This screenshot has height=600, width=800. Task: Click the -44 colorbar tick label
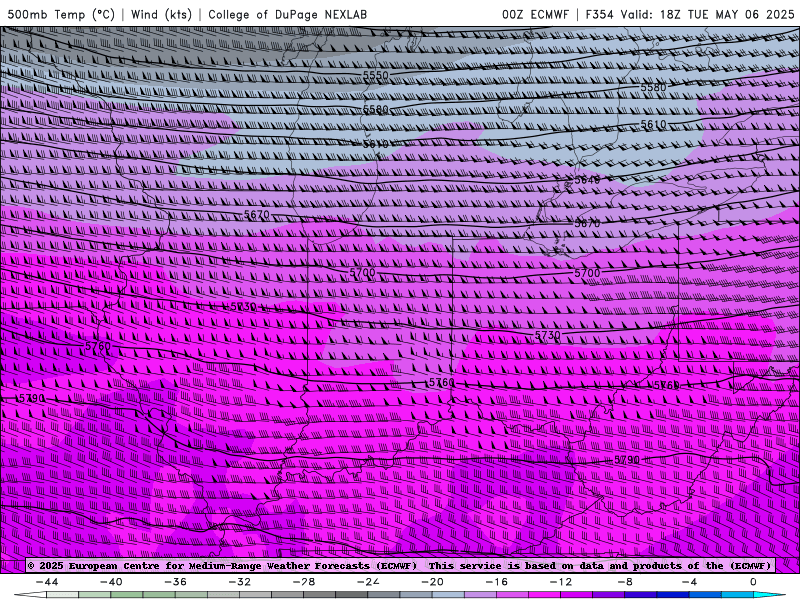[x=47, y=582]
